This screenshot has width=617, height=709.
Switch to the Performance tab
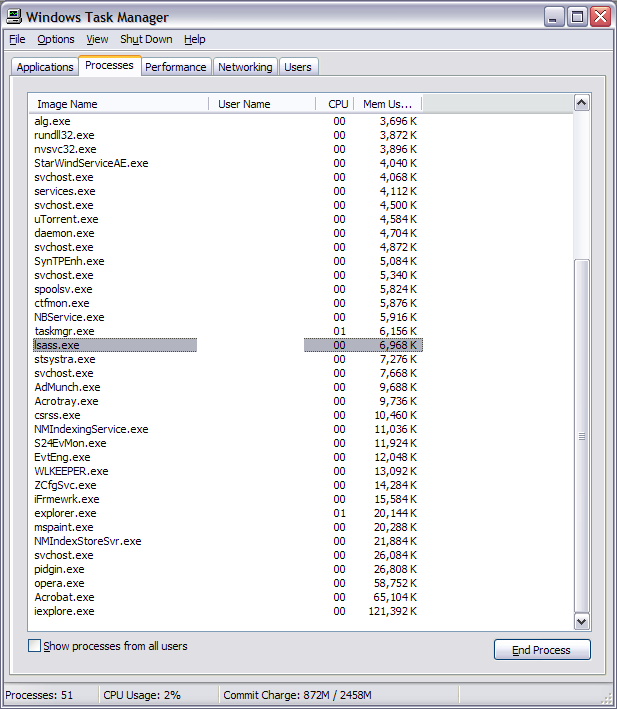coord(176,67)
